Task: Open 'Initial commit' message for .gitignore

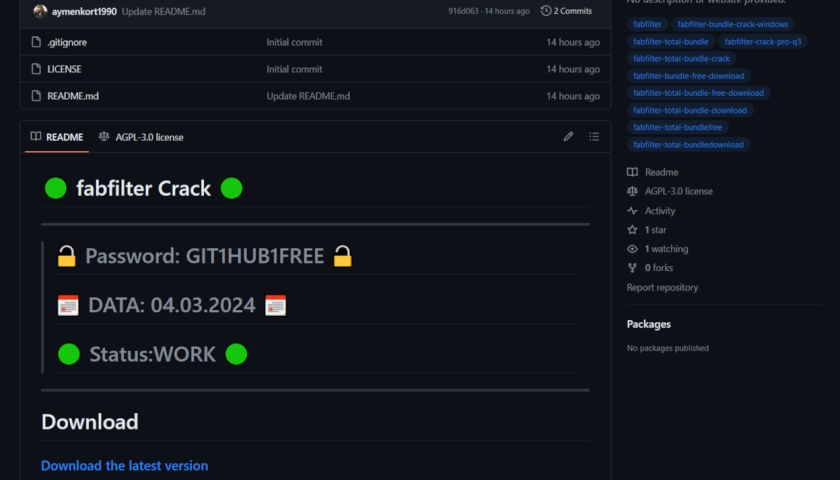Action: (294, 42)
